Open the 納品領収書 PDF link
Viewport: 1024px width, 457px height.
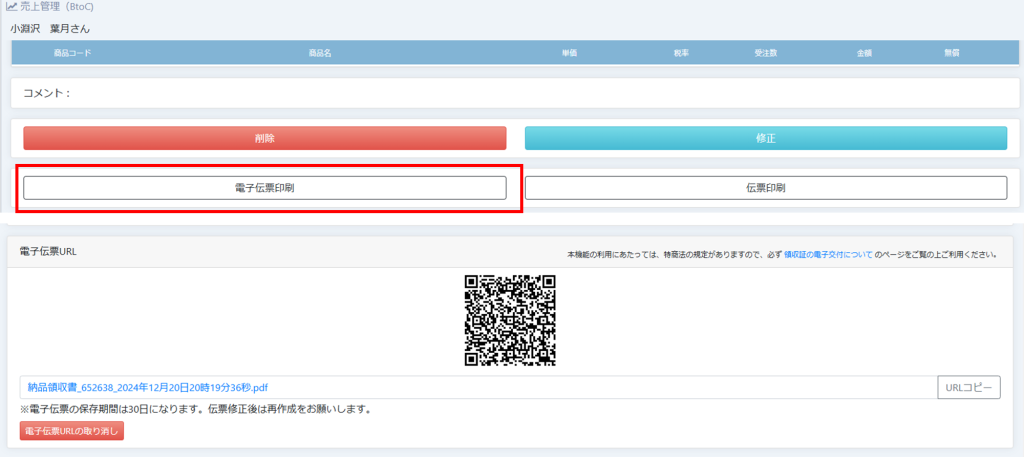147,387
